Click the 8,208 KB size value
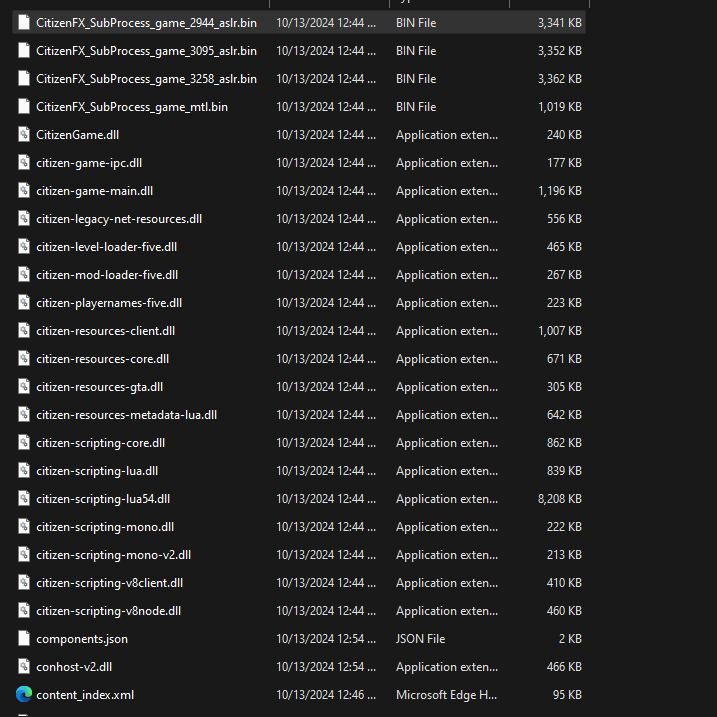This screenshot has height=717, width=717. click(x=560, y=498)
